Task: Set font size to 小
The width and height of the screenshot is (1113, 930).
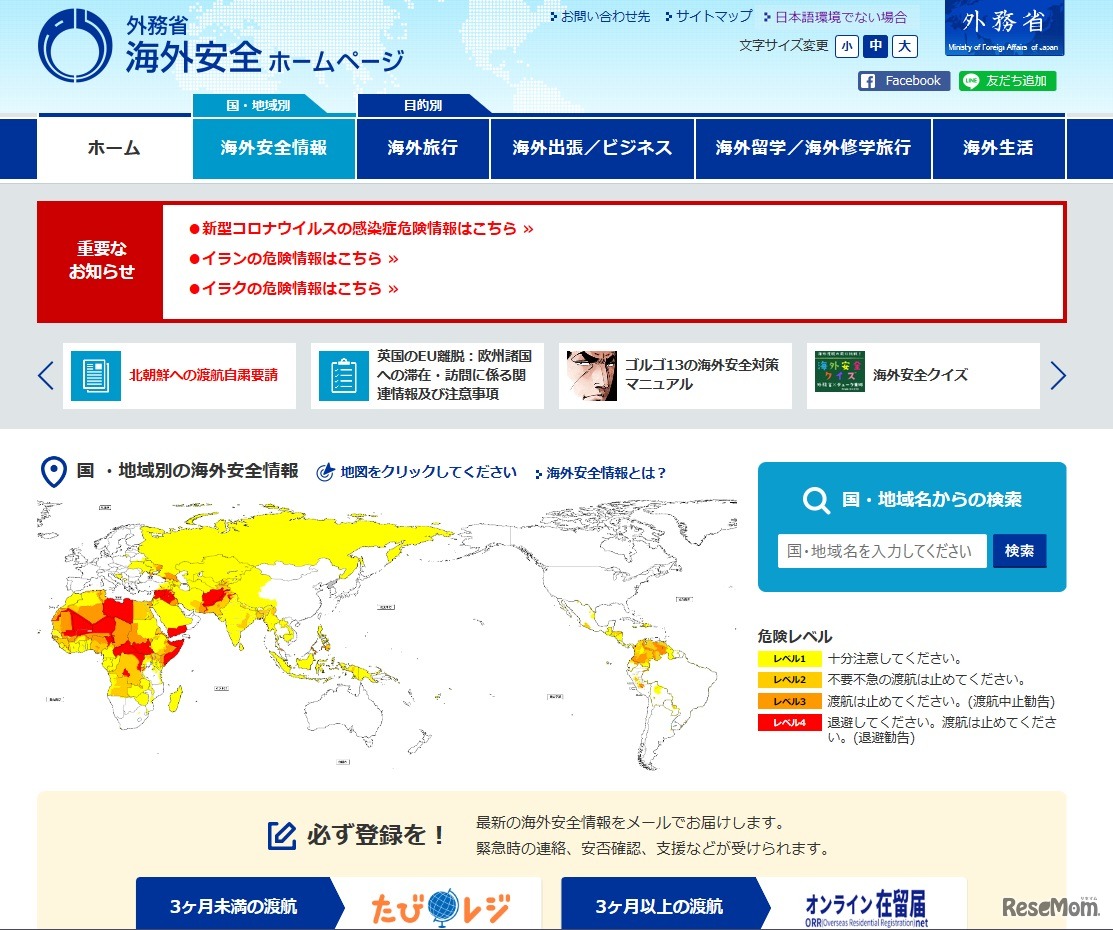Action: click(846, 46)
